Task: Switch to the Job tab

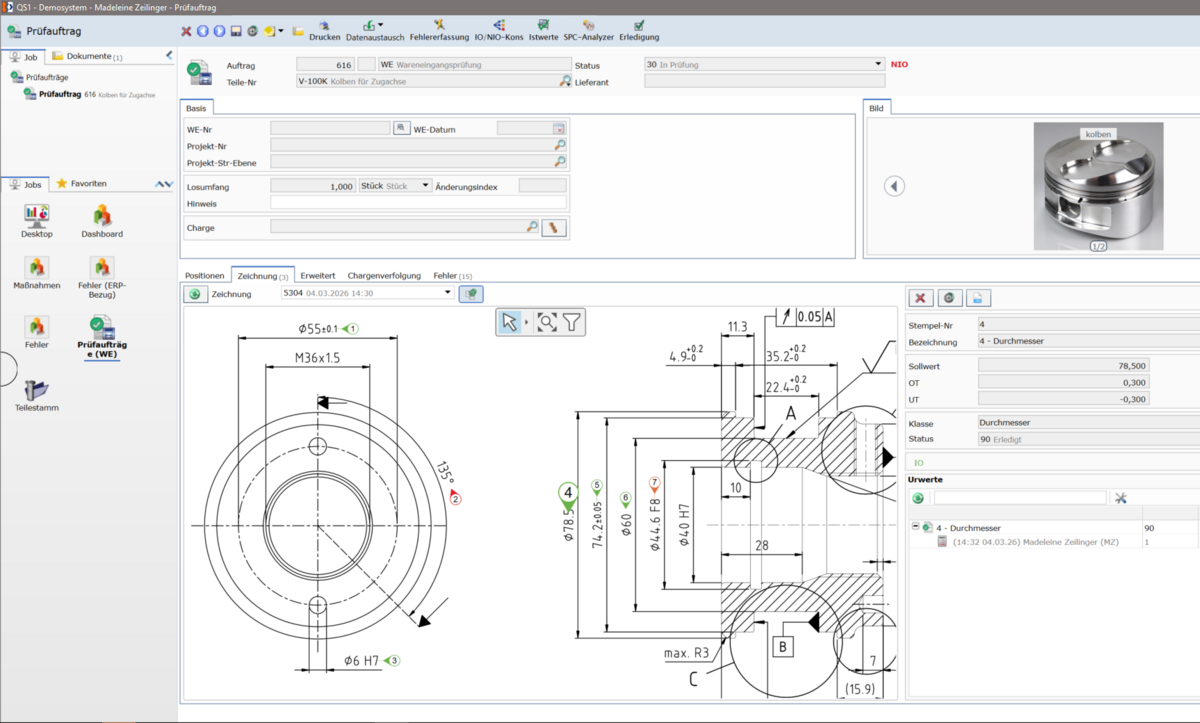Action: click(23, 56)
